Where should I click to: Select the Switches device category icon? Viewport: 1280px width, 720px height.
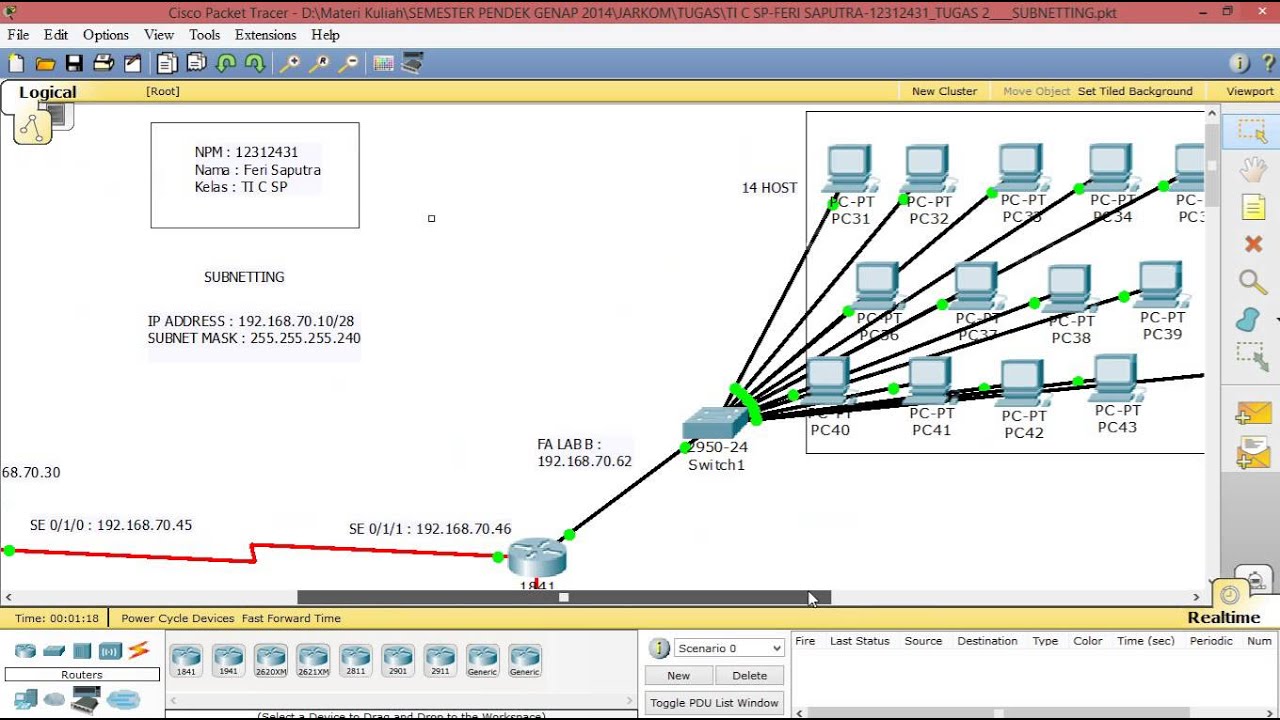pyautogui.click(x=54, y=651)
